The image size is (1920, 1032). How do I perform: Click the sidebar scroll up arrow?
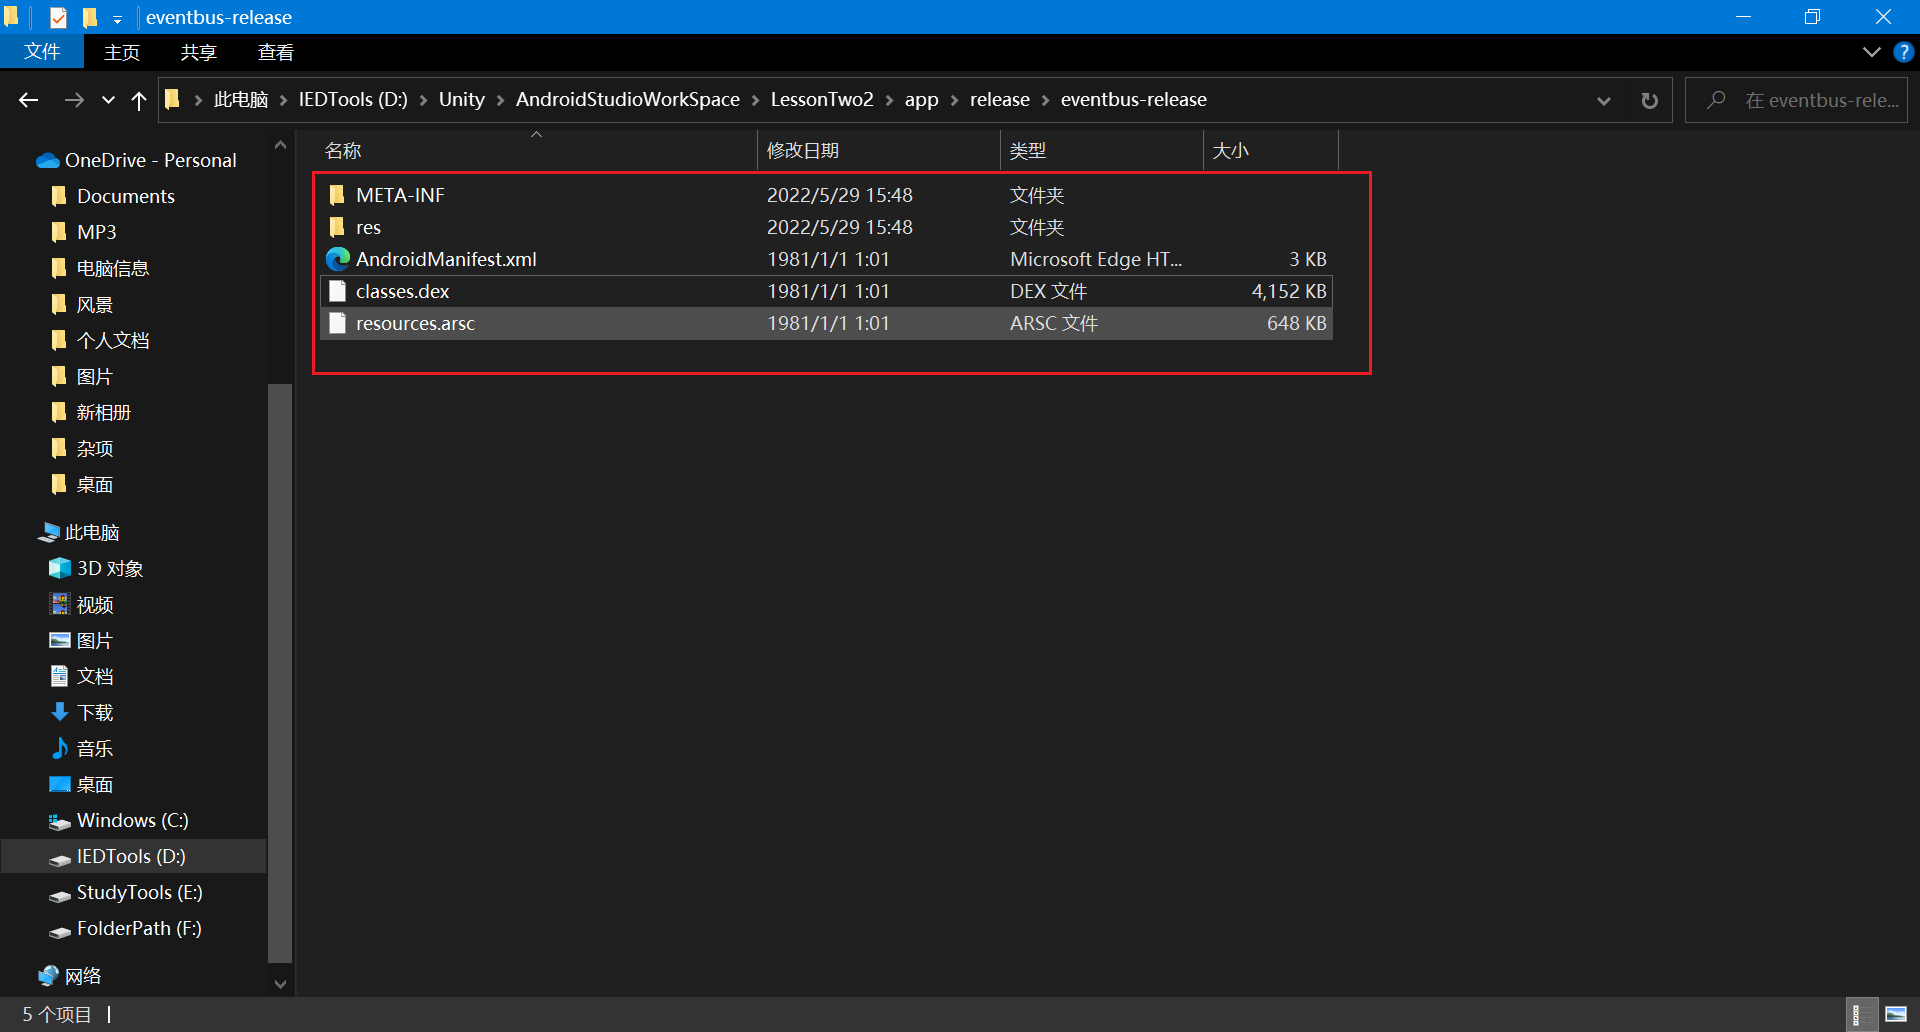280,145
